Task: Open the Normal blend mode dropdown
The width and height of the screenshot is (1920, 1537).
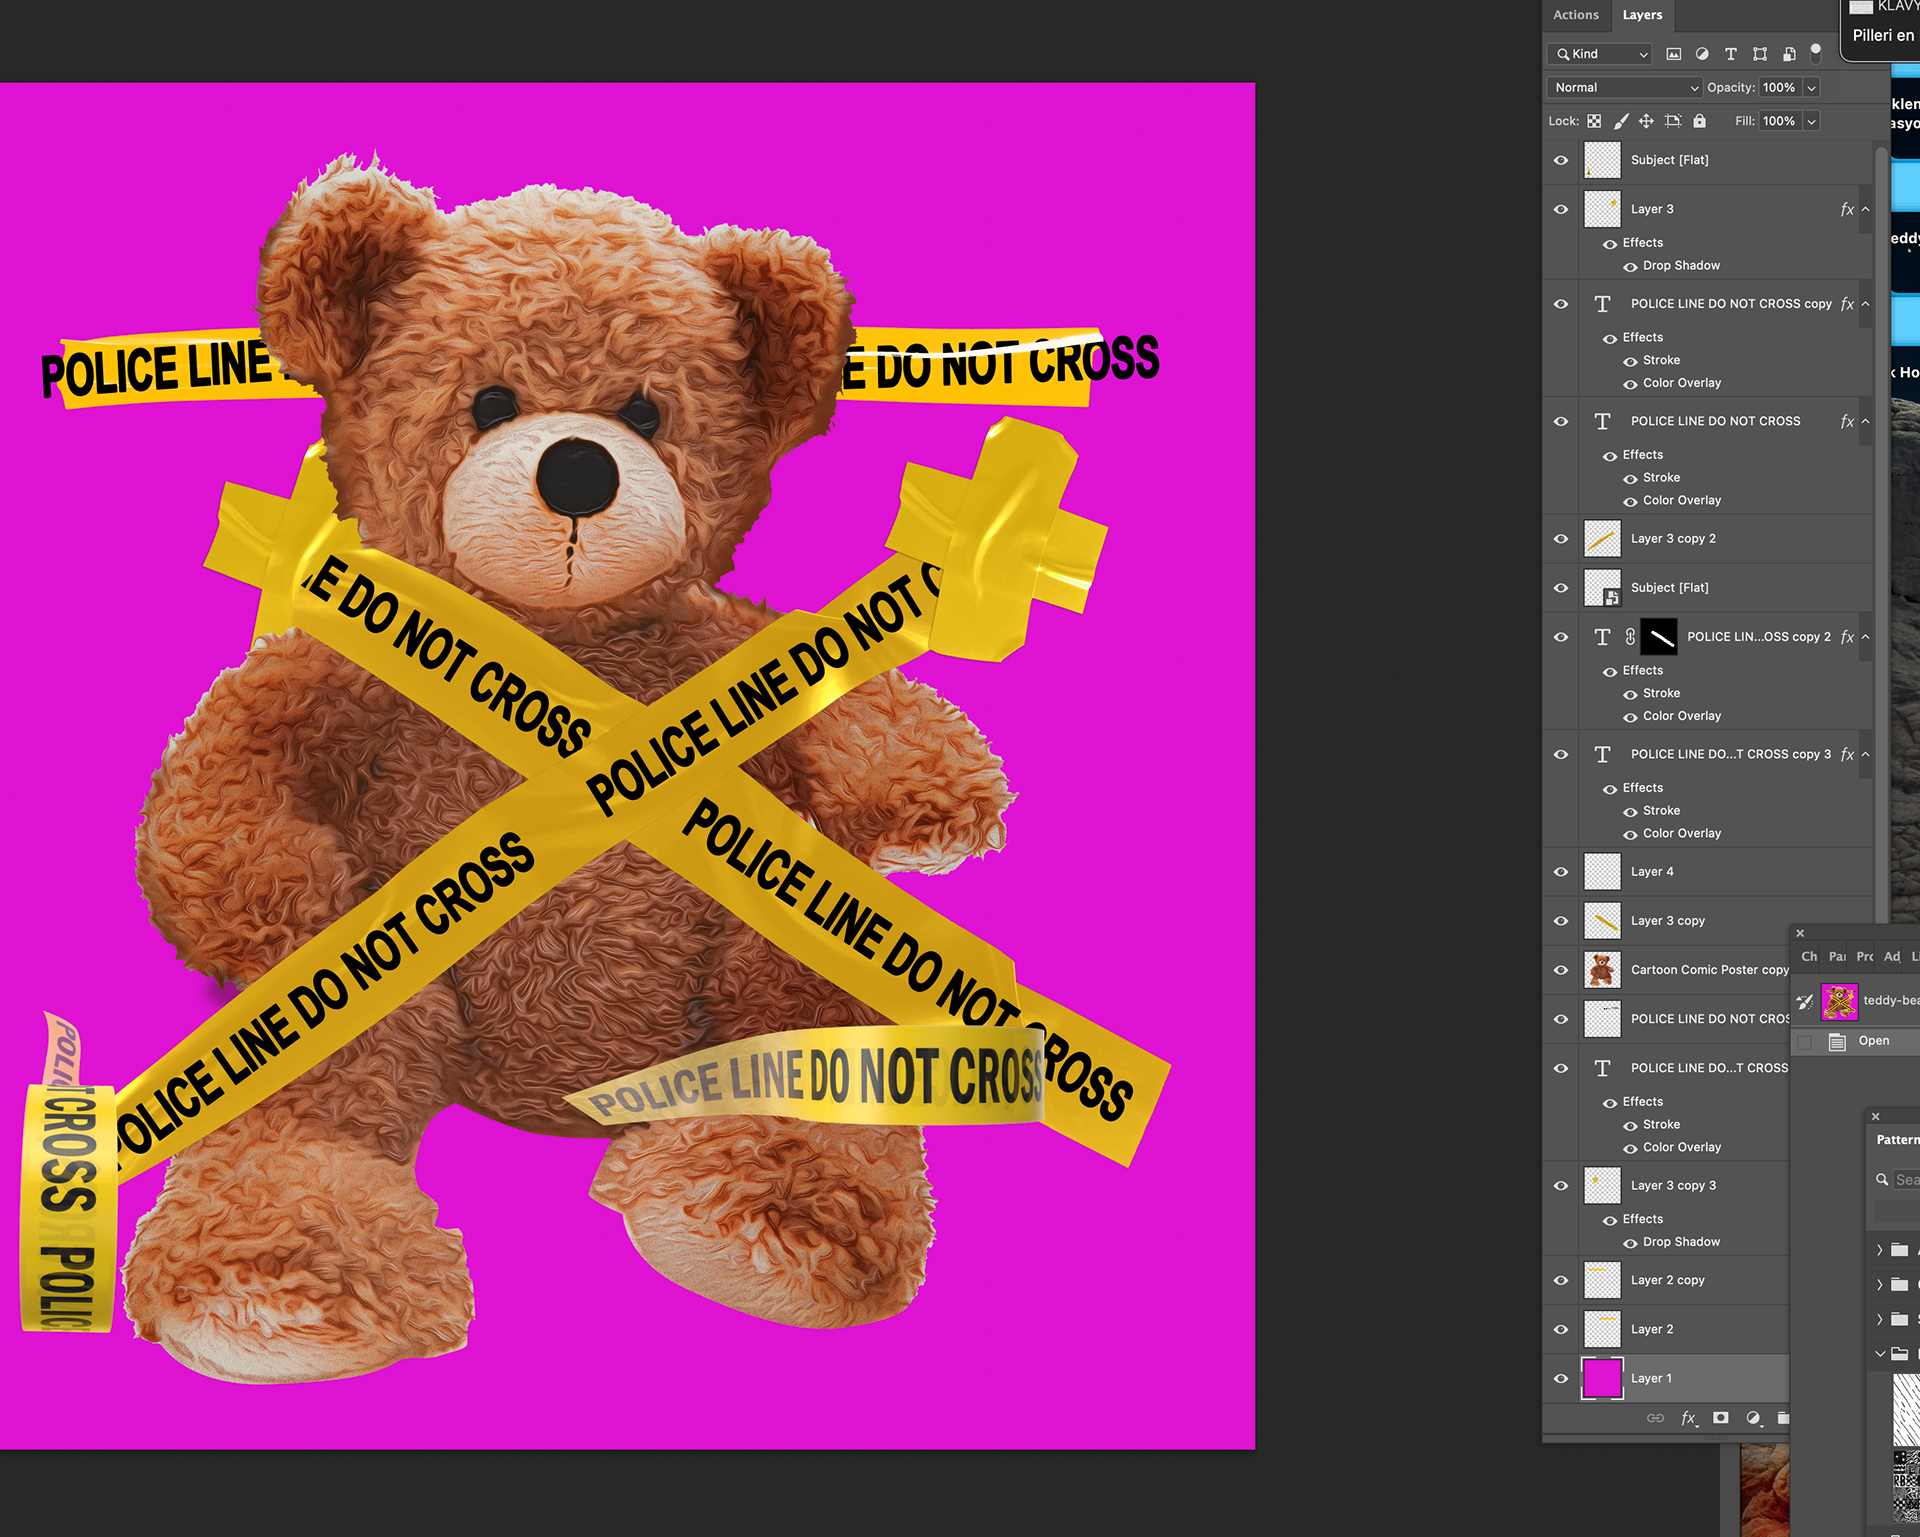Action: [x=1624, y=88]
